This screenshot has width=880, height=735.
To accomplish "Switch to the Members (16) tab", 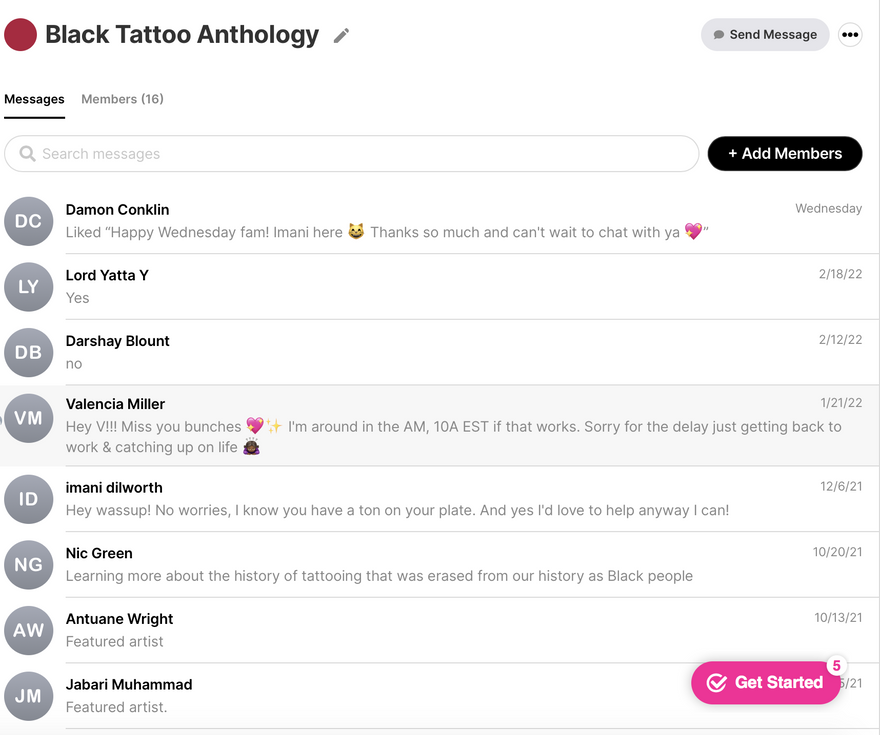I will click(122, 99).
